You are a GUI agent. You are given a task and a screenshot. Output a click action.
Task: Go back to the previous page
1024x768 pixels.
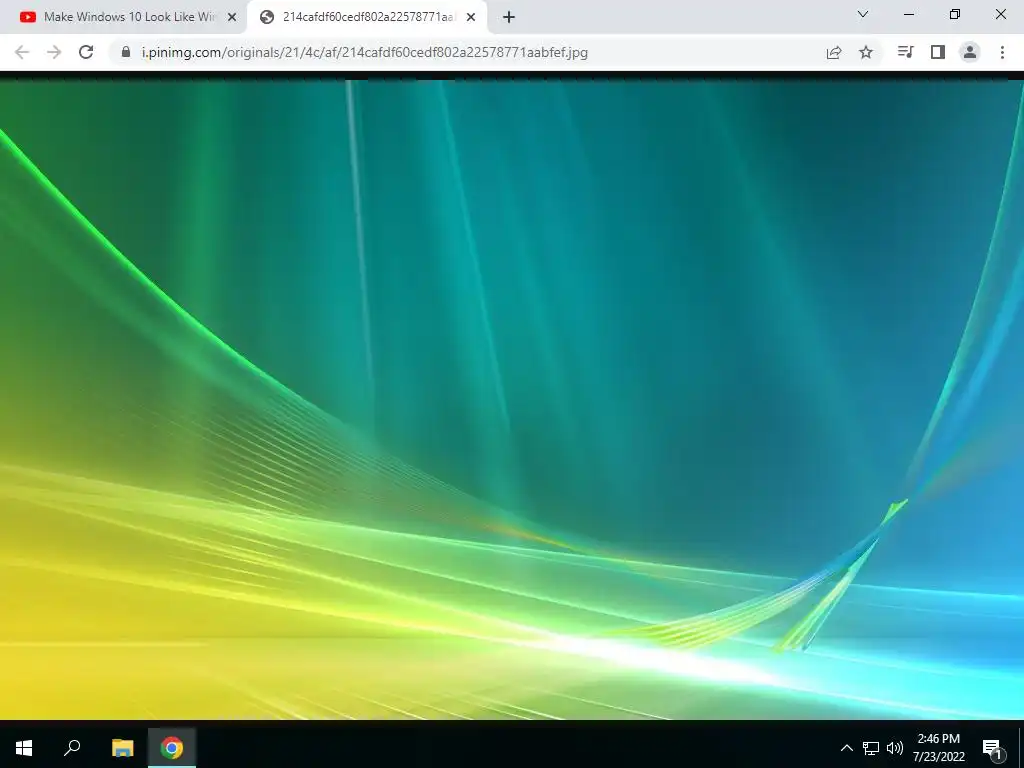pyautogui.click(x=22, y=52)
